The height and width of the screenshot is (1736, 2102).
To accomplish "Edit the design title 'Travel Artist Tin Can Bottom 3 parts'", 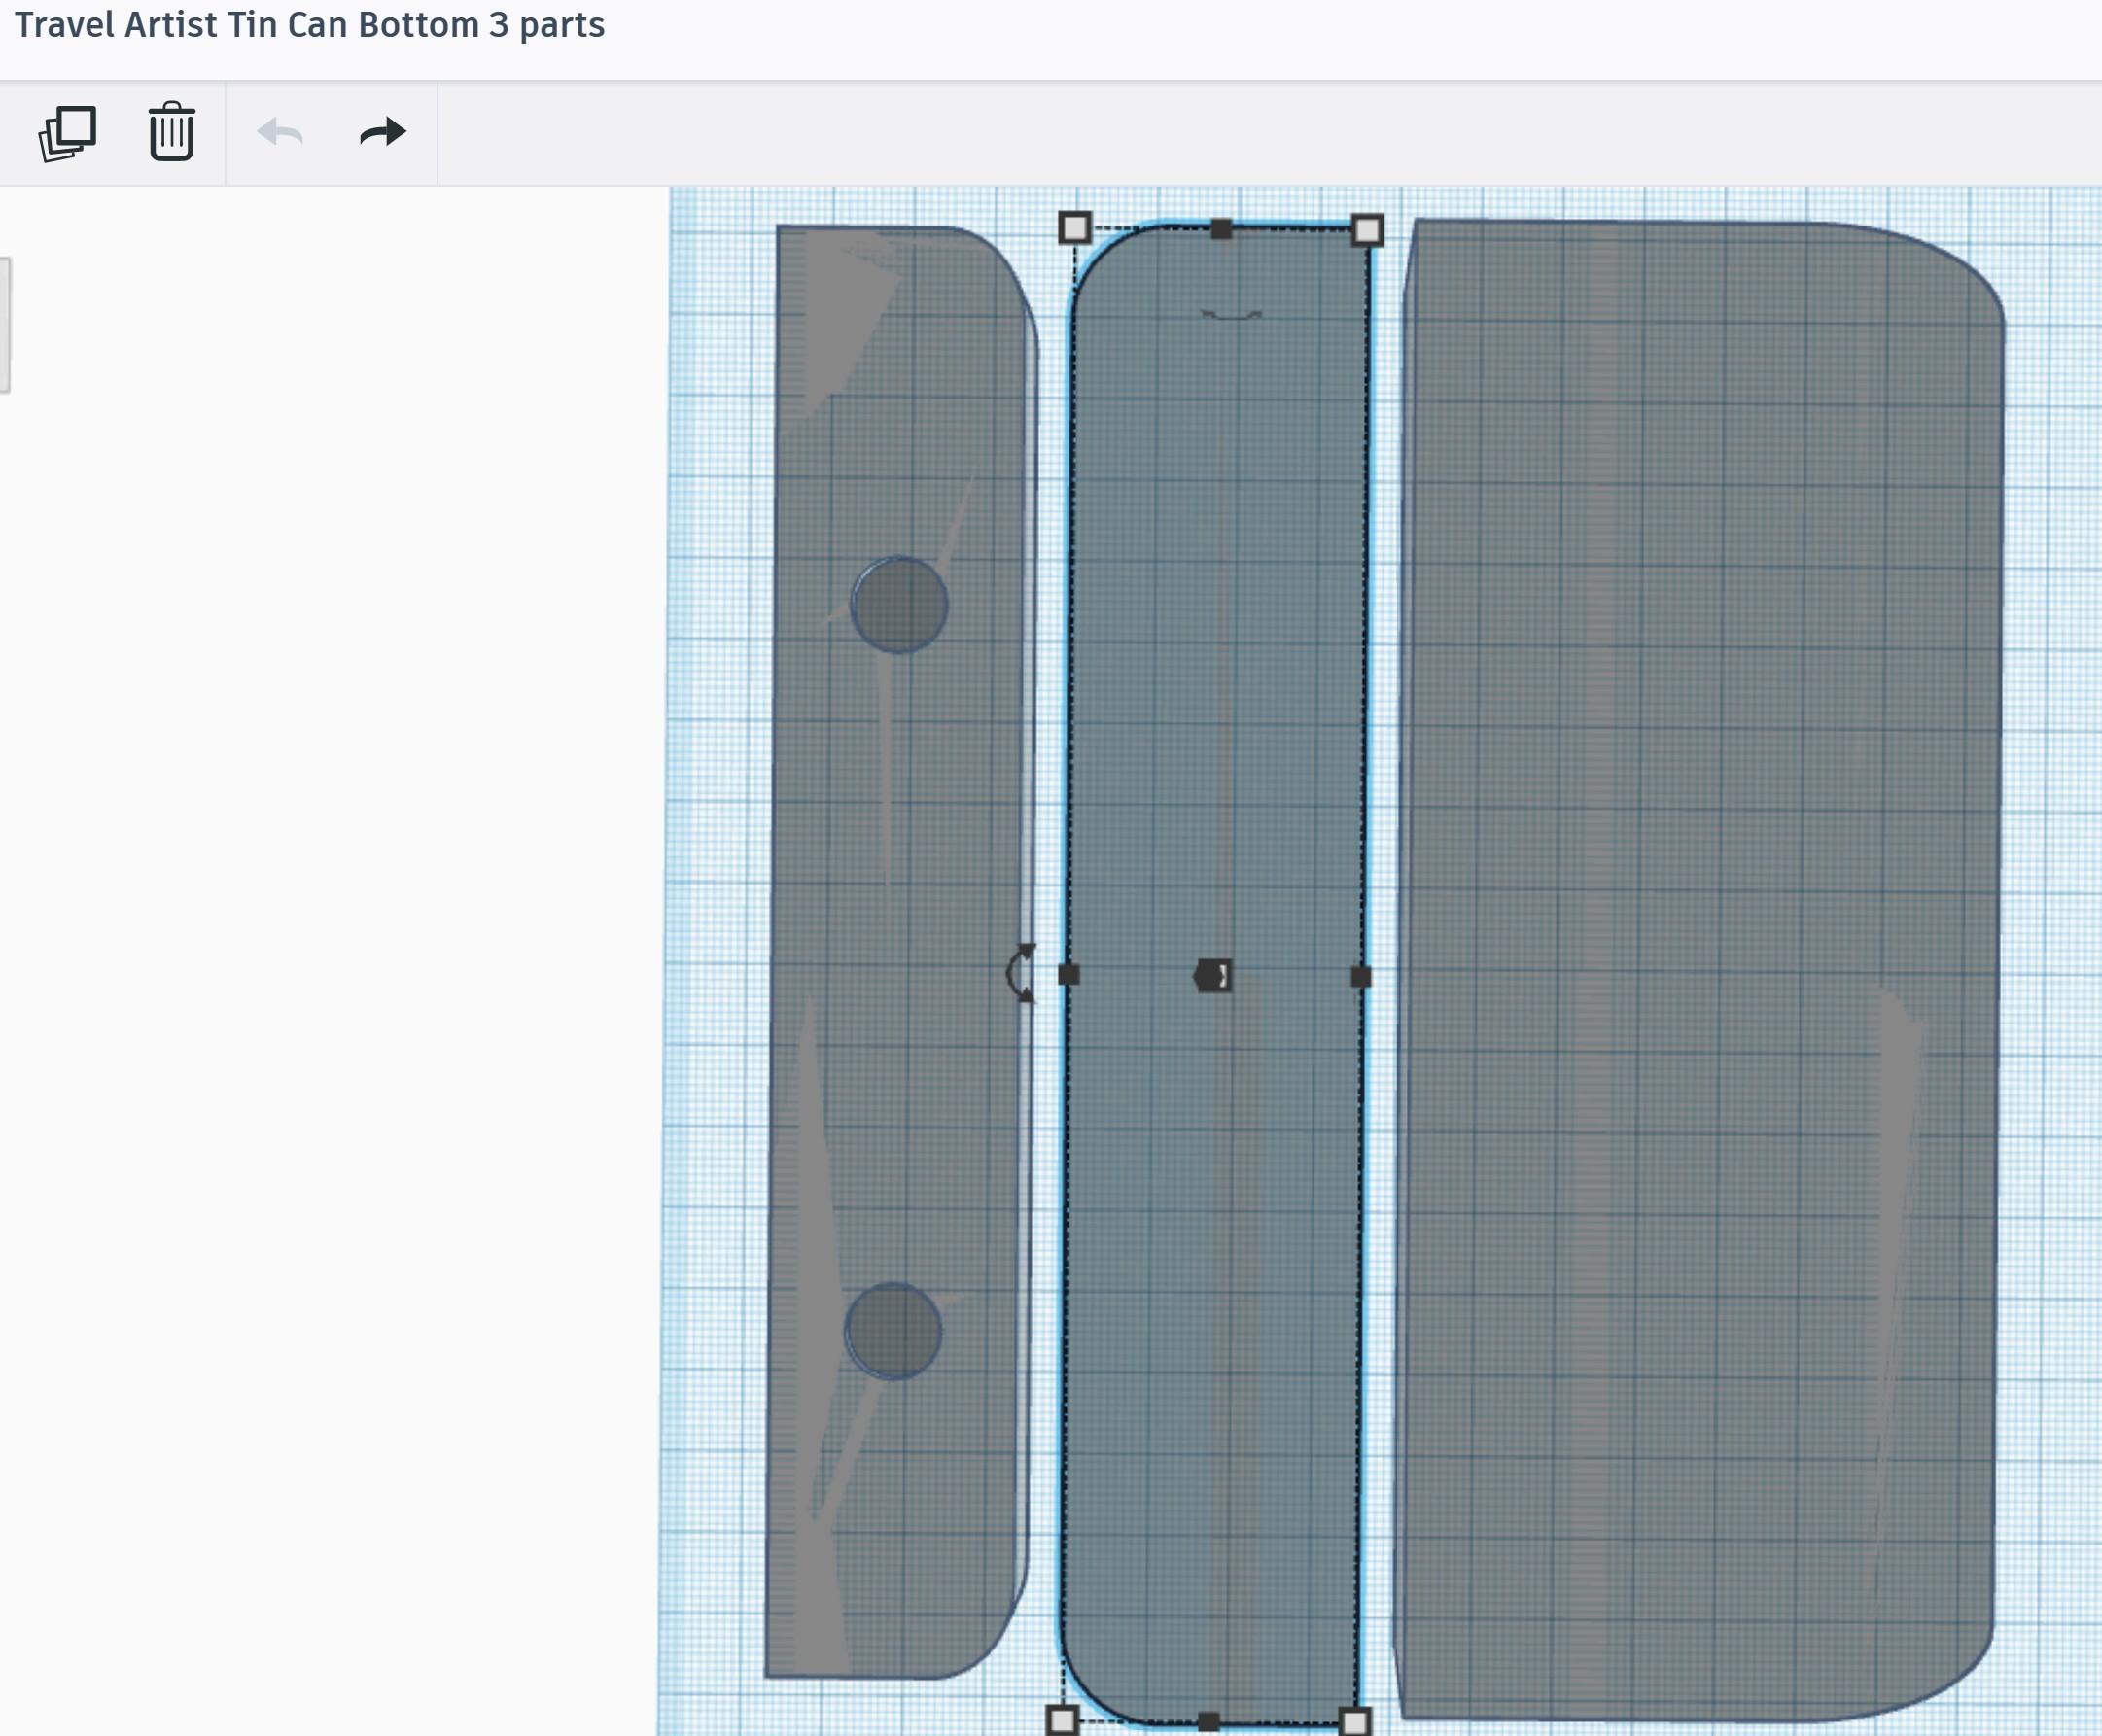I will tap(310, 25).
